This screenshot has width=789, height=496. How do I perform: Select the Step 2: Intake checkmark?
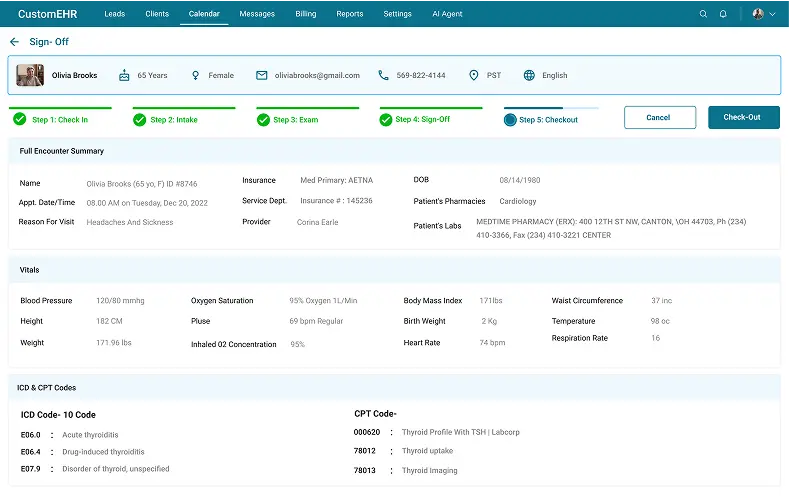click(139, 119)
